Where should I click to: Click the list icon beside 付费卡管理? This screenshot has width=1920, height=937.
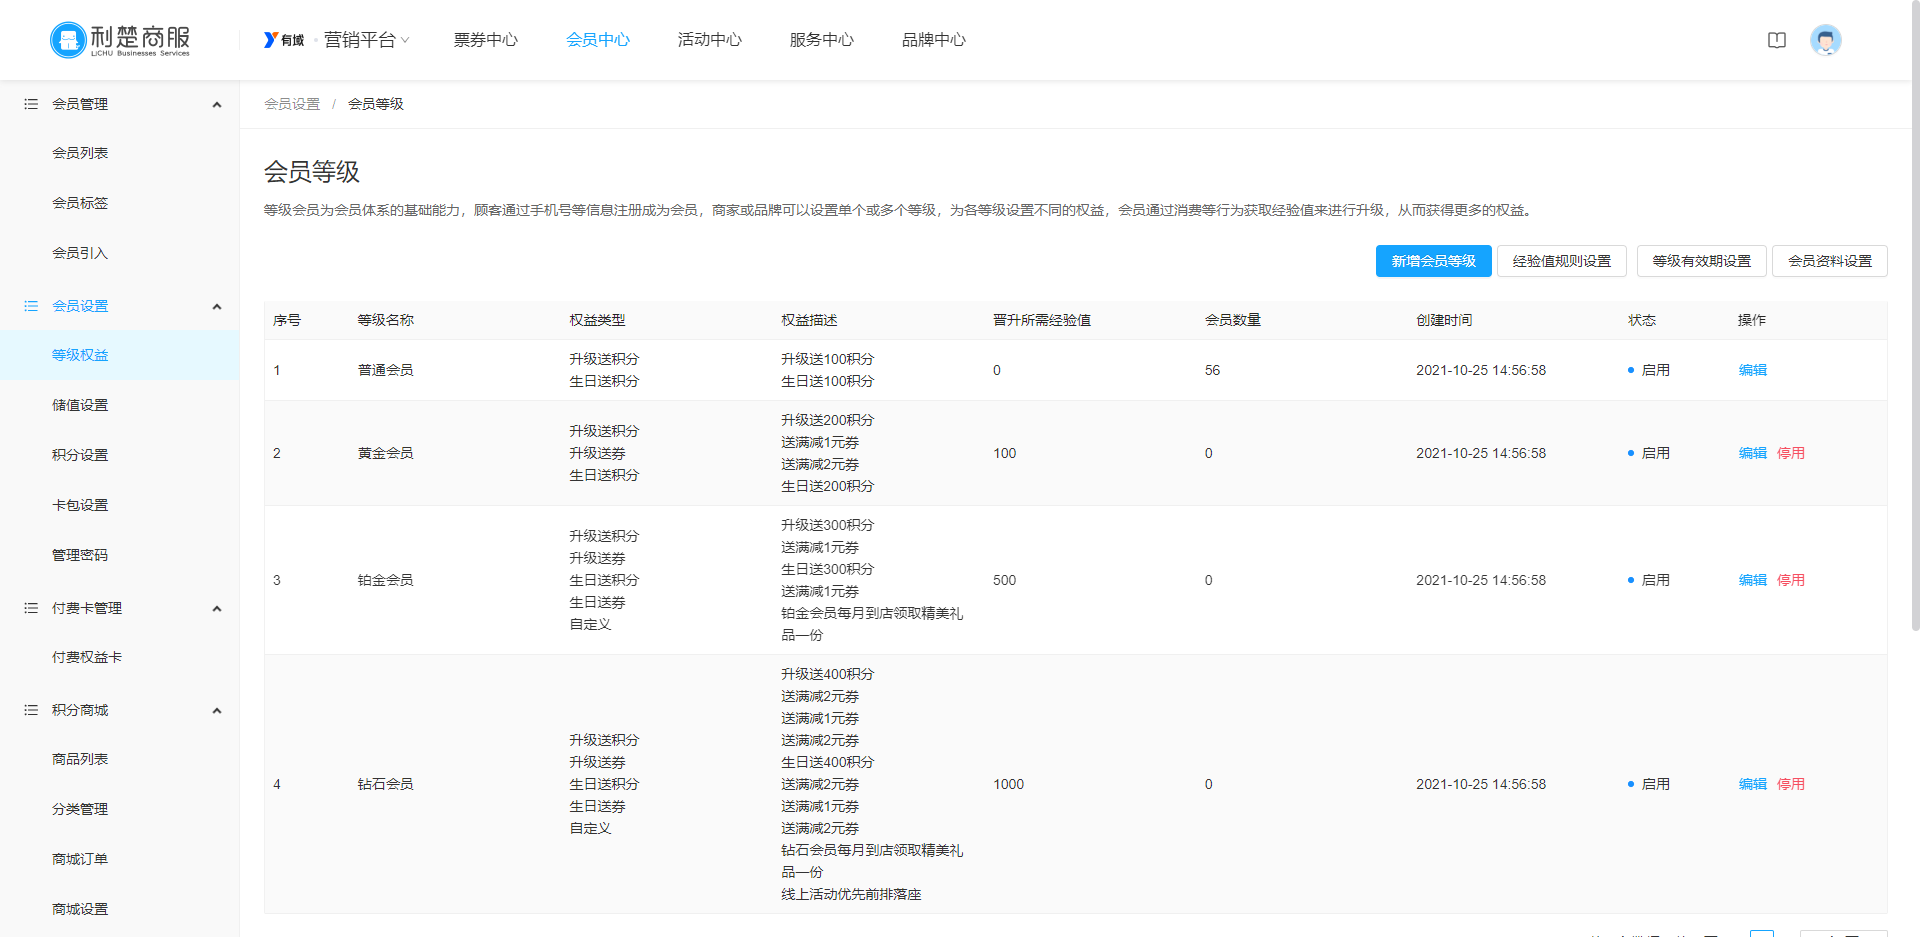coord(31,608)
